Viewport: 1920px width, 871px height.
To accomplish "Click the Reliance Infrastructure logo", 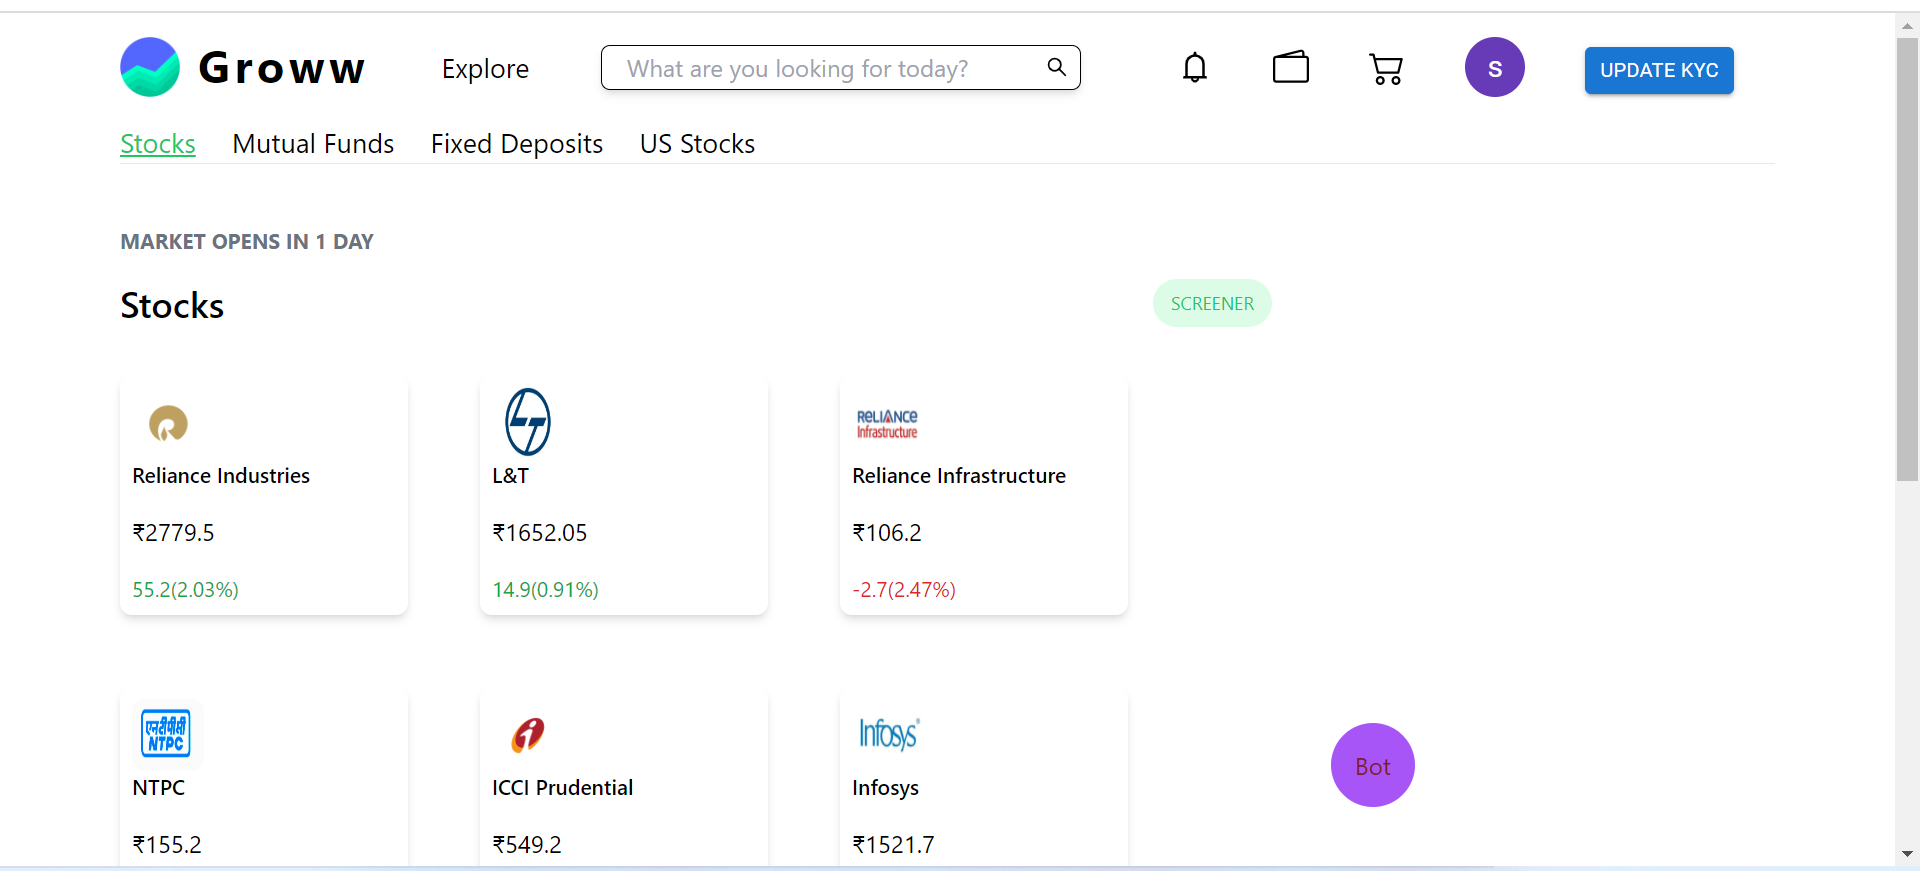I will point(886,422).
